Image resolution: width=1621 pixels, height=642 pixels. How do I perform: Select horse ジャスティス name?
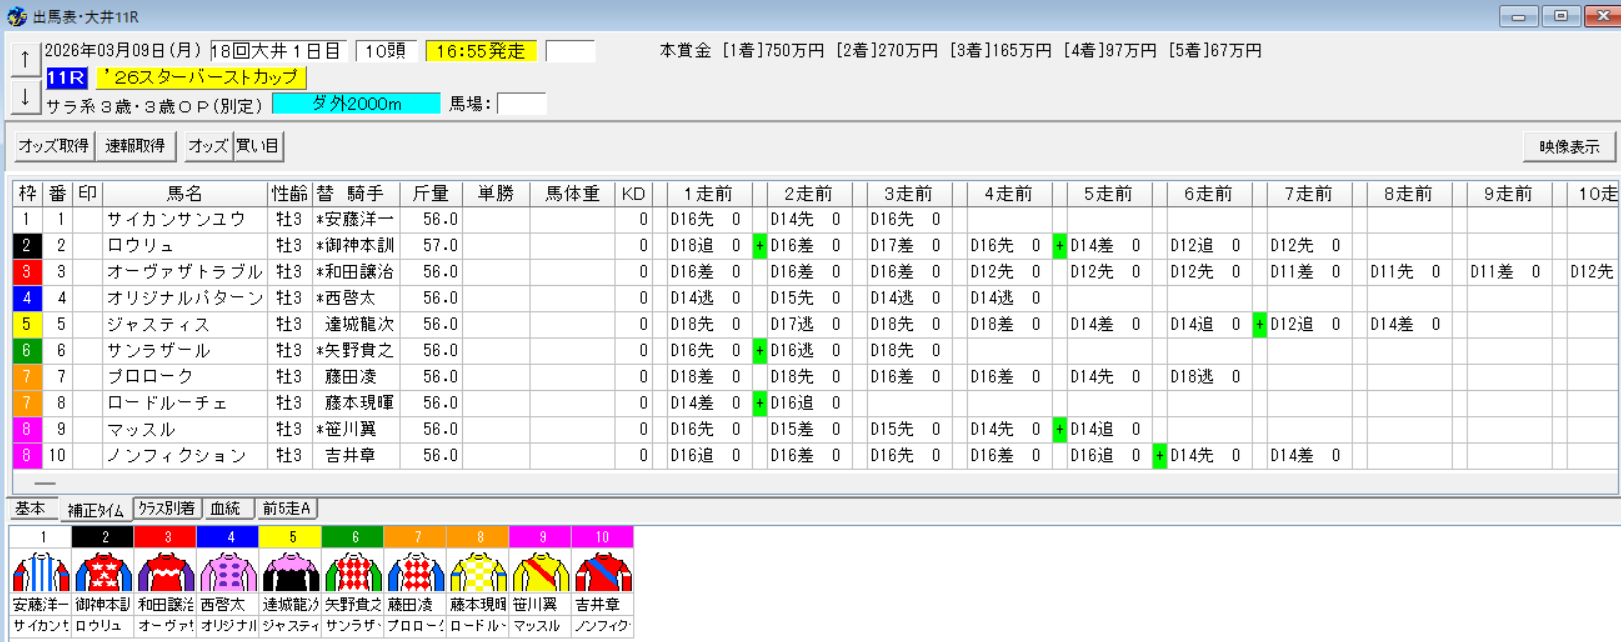pyautogui.click(x=158, y=325)
